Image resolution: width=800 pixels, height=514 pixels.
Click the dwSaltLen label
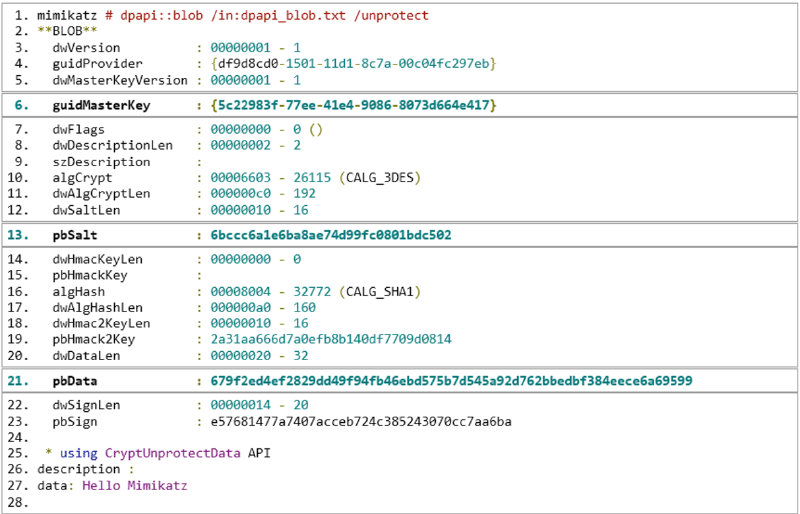(86, 210)
